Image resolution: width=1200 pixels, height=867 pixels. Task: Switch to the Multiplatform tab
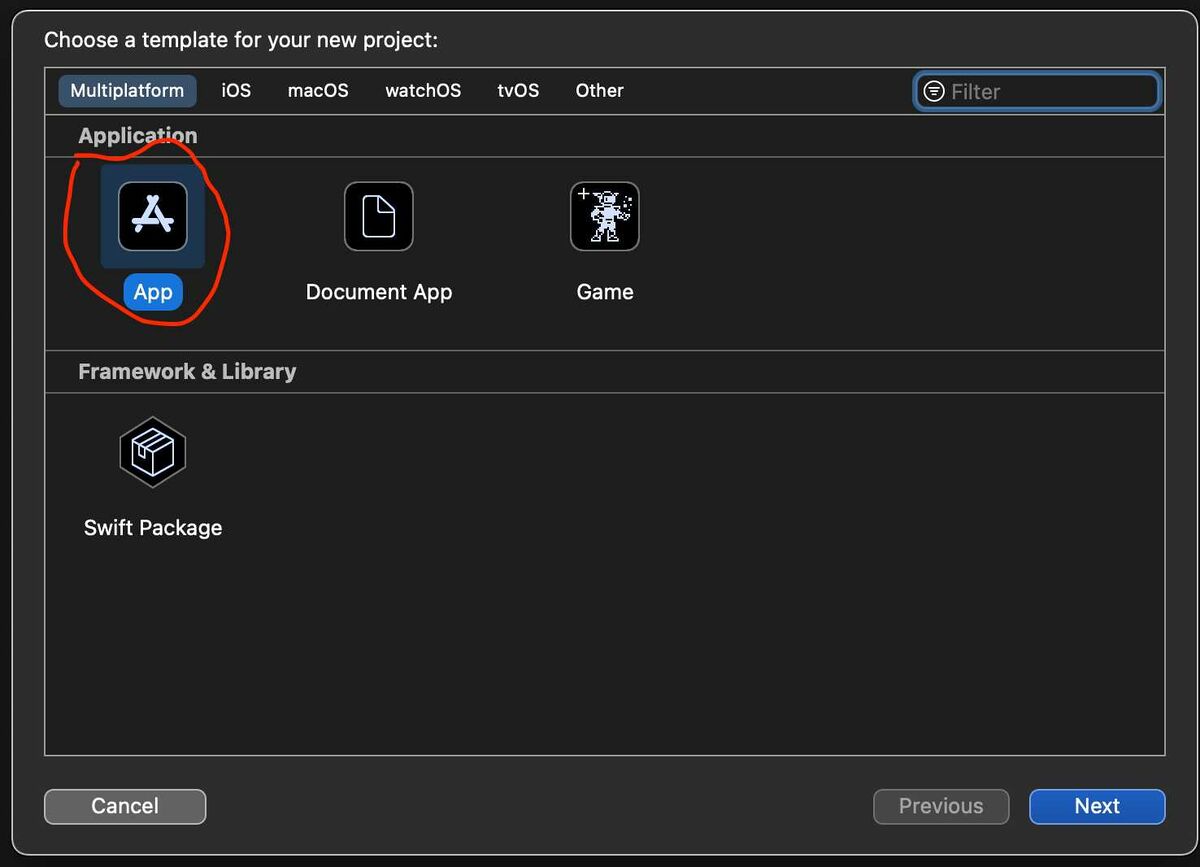pyautogui.click(x=127, y=90)
